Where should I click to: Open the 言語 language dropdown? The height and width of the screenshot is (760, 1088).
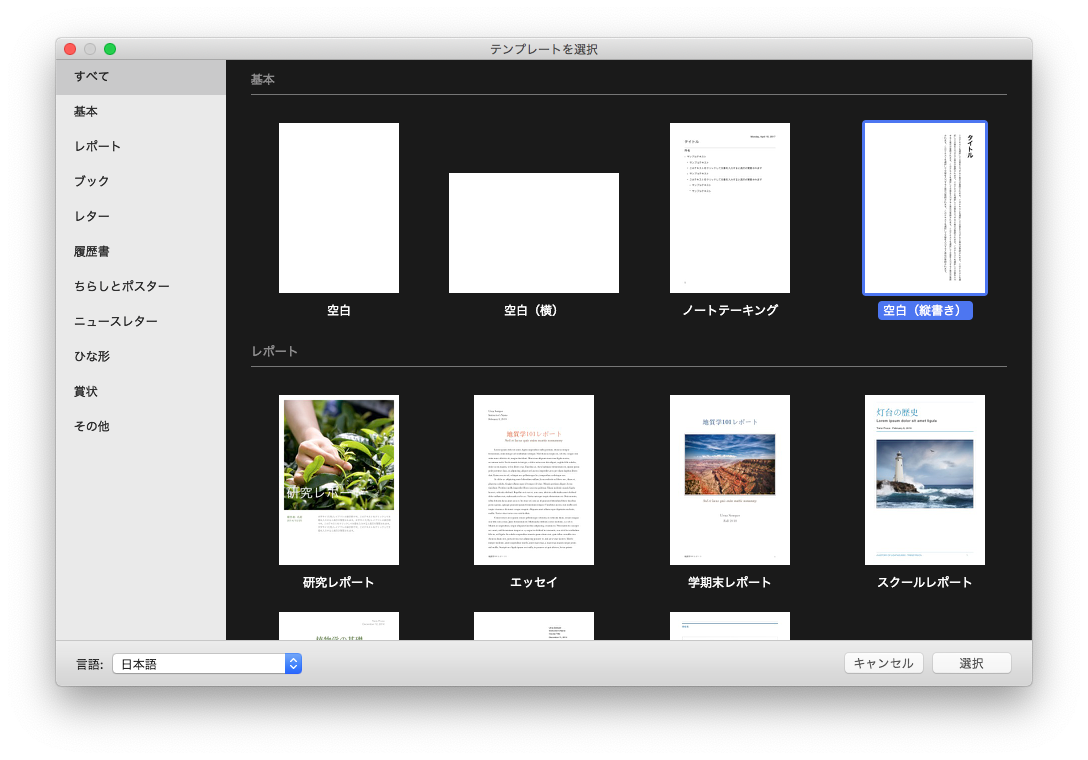coord(207,664)
